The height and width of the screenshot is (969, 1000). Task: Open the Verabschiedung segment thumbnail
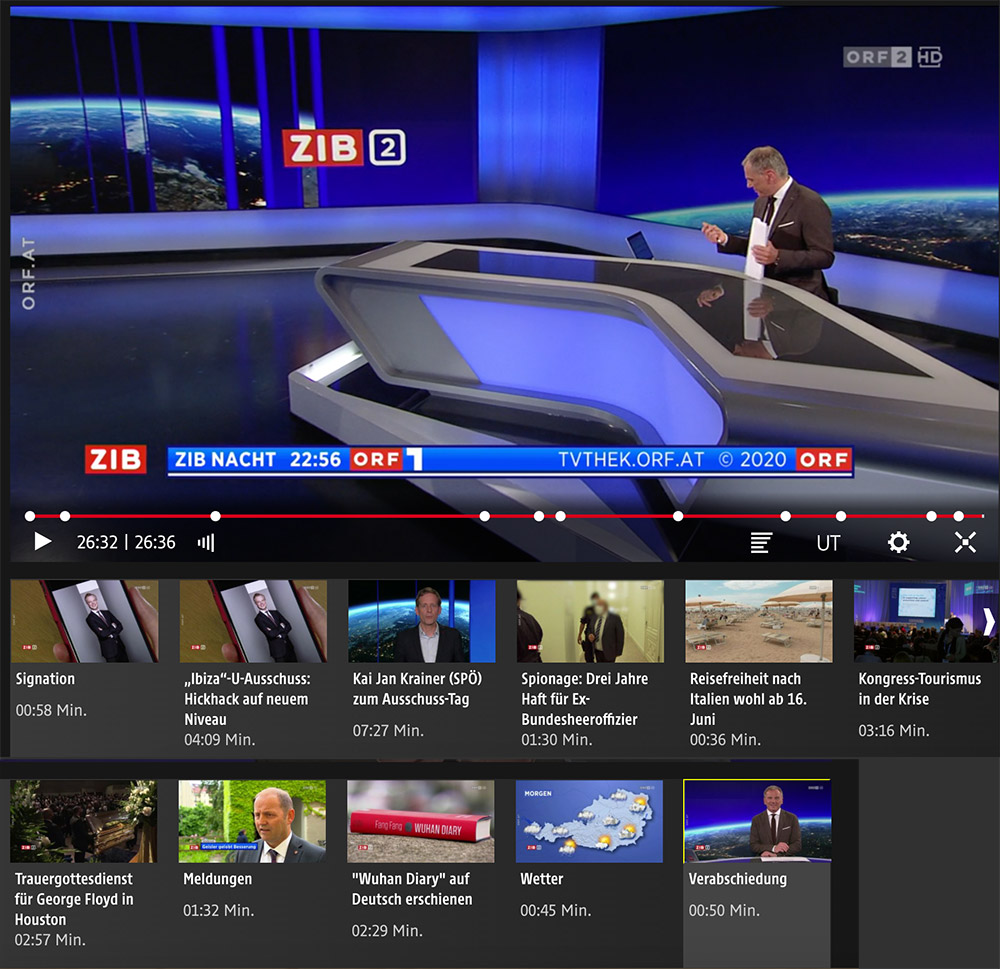pos(757,820)
